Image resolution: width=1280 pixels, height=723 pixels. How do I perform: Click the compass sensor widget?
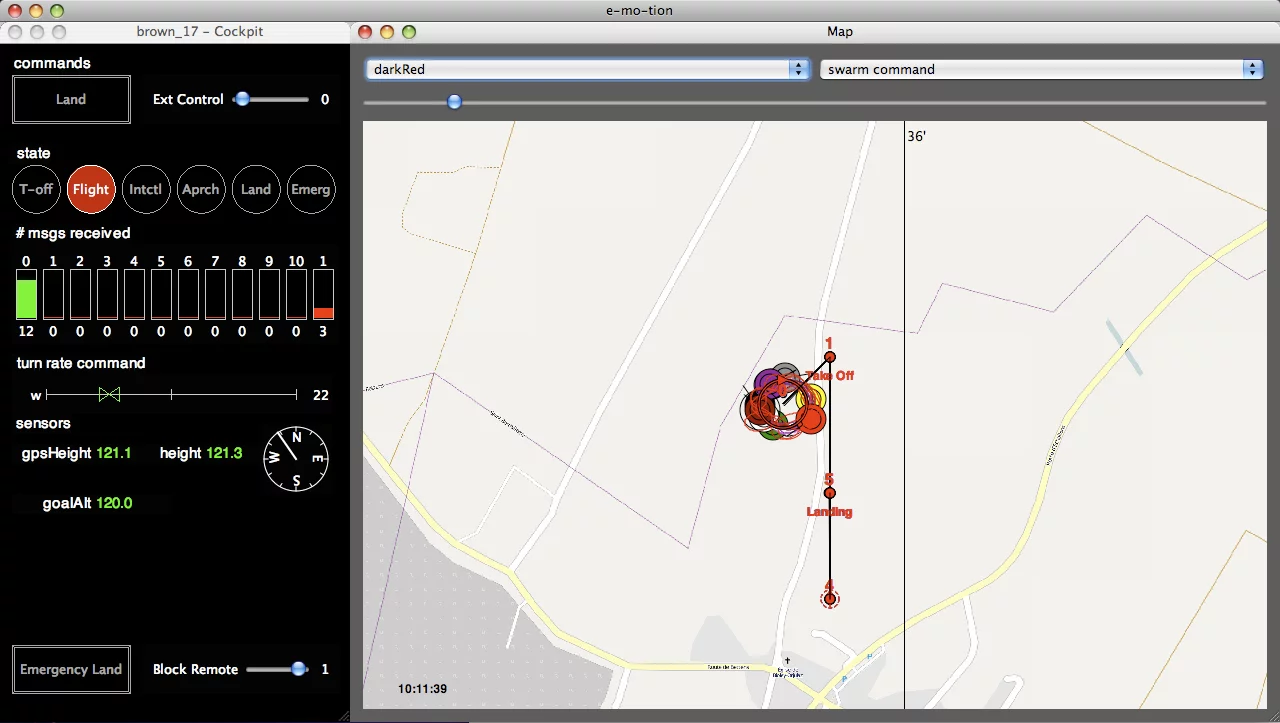tap(296, 459)
